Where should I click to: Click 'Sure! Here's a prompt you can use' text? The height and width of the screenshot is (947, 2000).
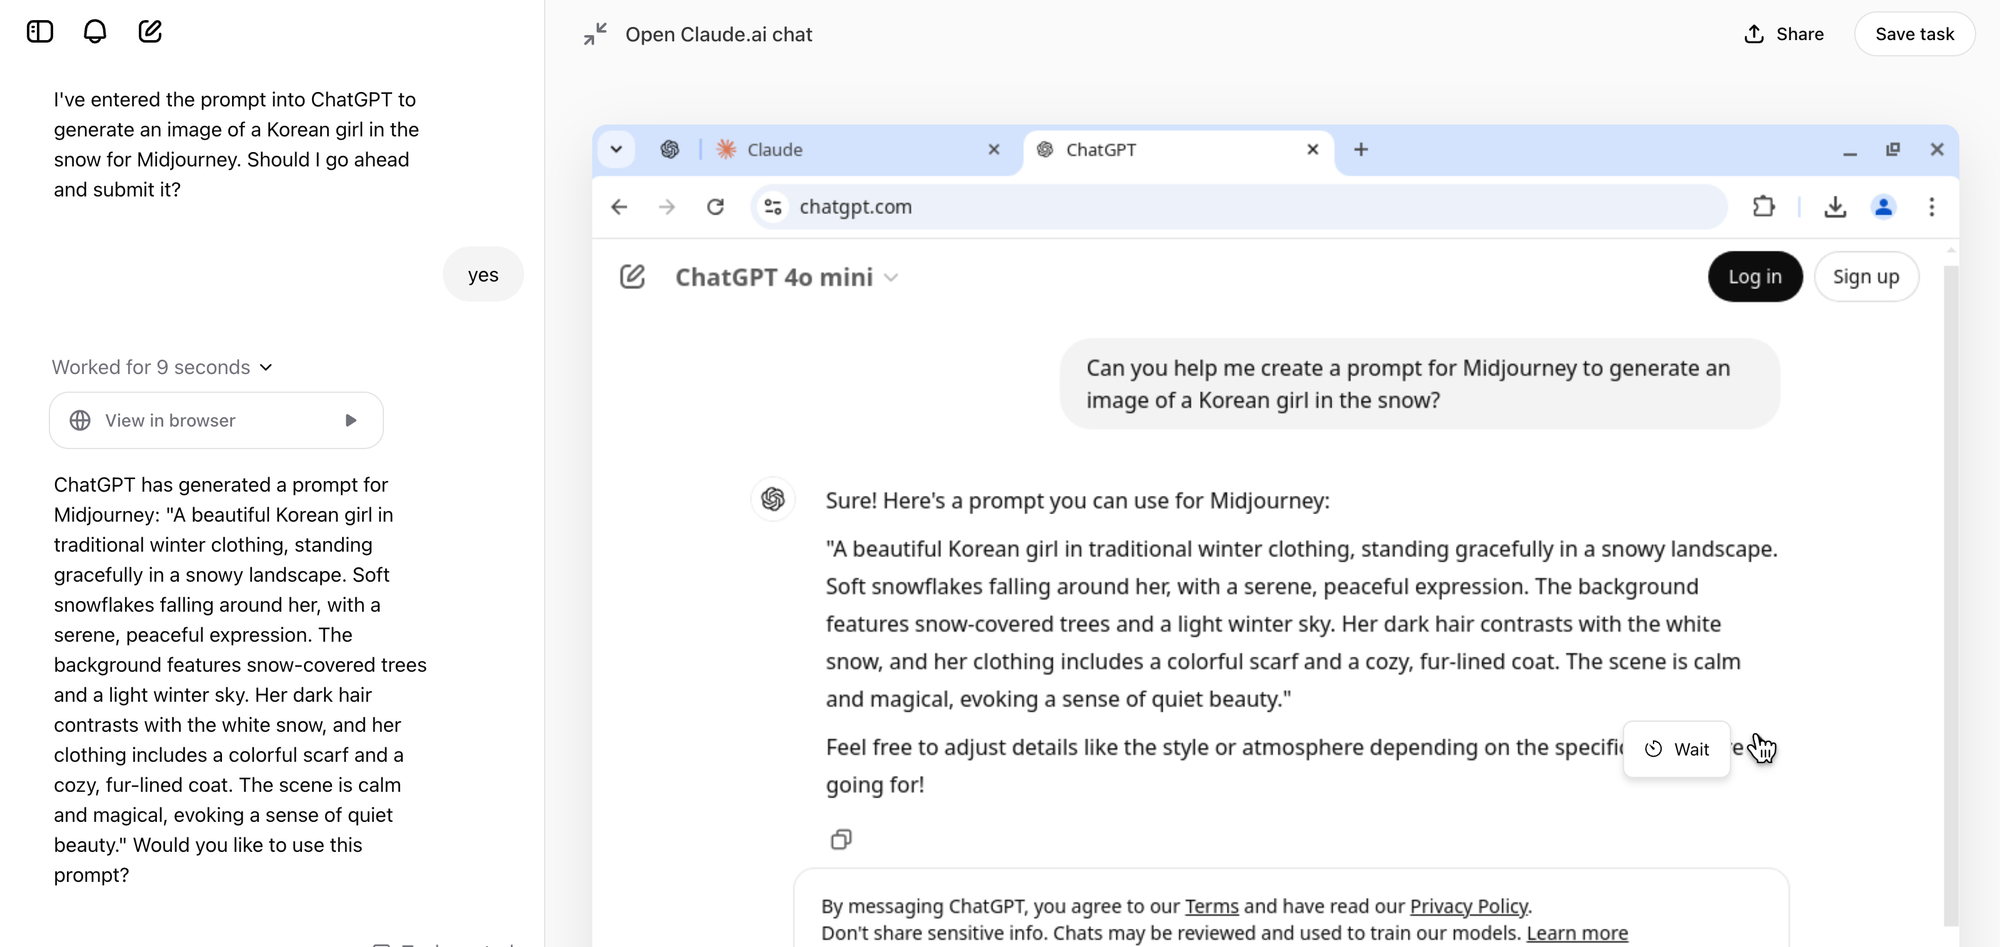[1078, 501]
